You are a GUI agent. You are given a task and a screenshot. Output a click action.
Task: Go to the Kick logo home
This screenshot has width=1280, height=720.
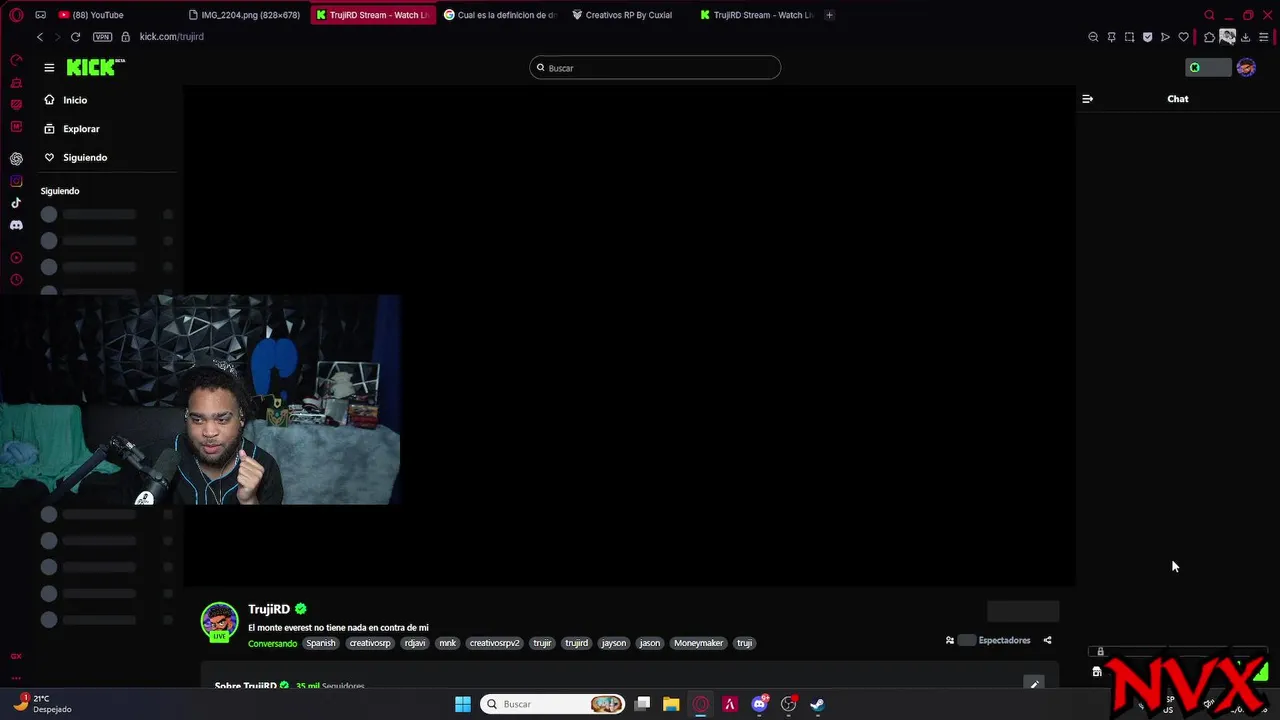click(95, 68)
